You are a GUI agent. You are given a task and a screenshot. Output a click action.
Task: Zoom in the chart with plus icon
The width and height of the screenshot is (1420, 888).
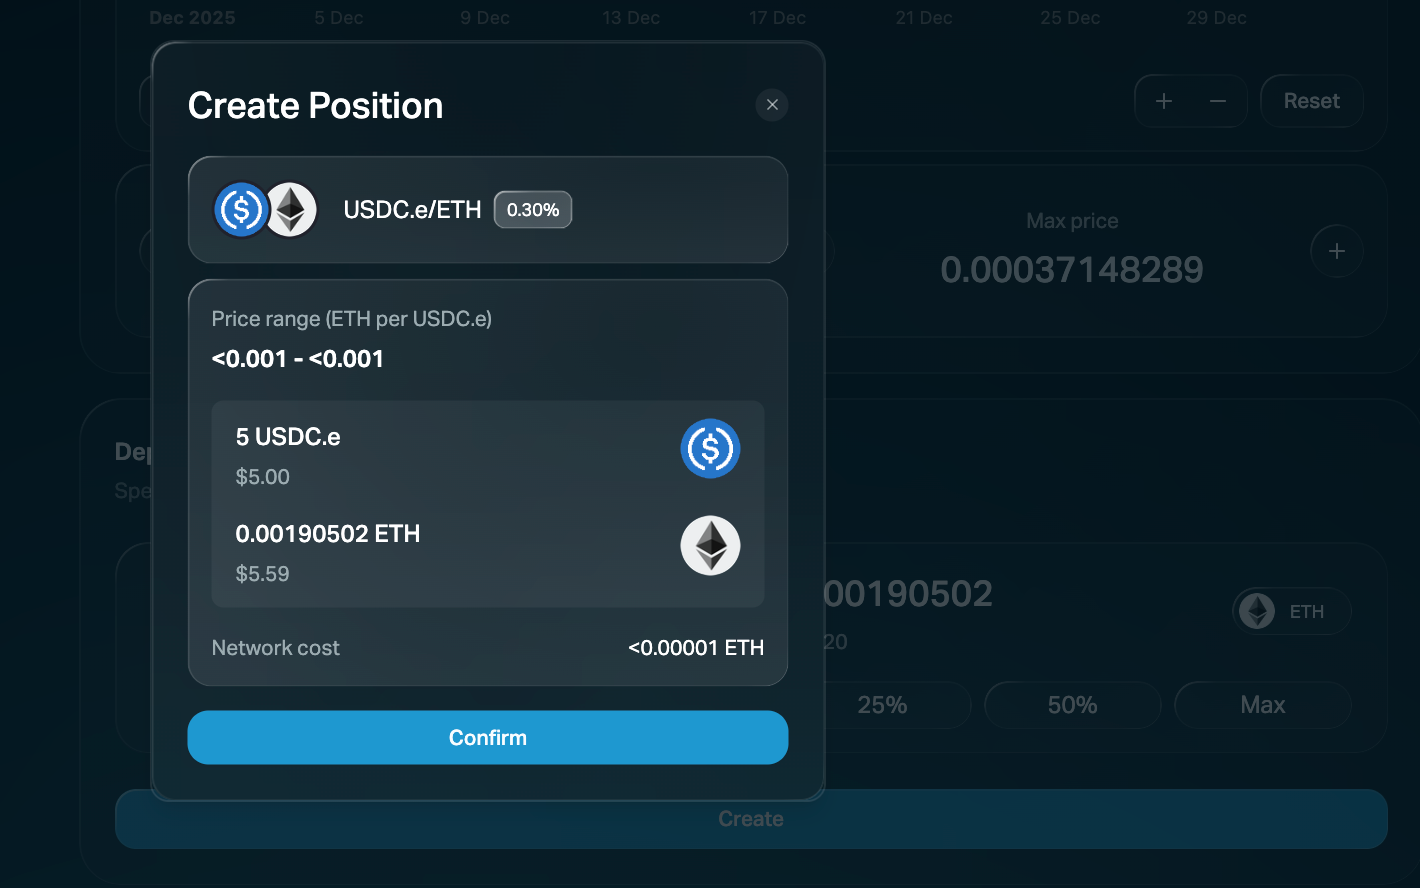[x=1164, y=101]
